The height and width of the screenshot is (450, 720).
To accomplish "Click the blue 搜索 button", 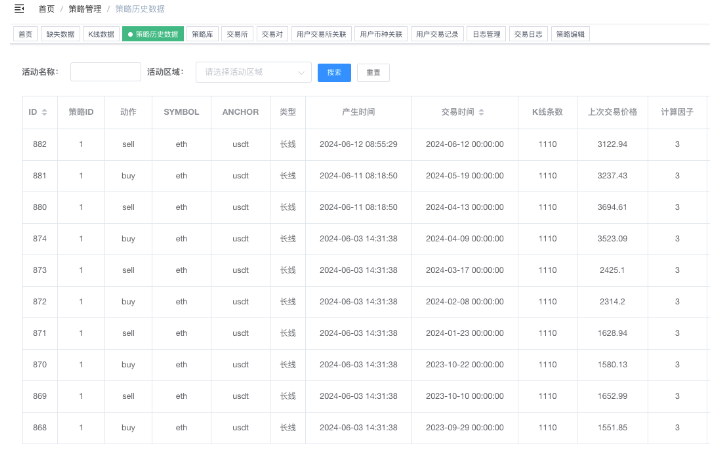I will tap(334, 73).
